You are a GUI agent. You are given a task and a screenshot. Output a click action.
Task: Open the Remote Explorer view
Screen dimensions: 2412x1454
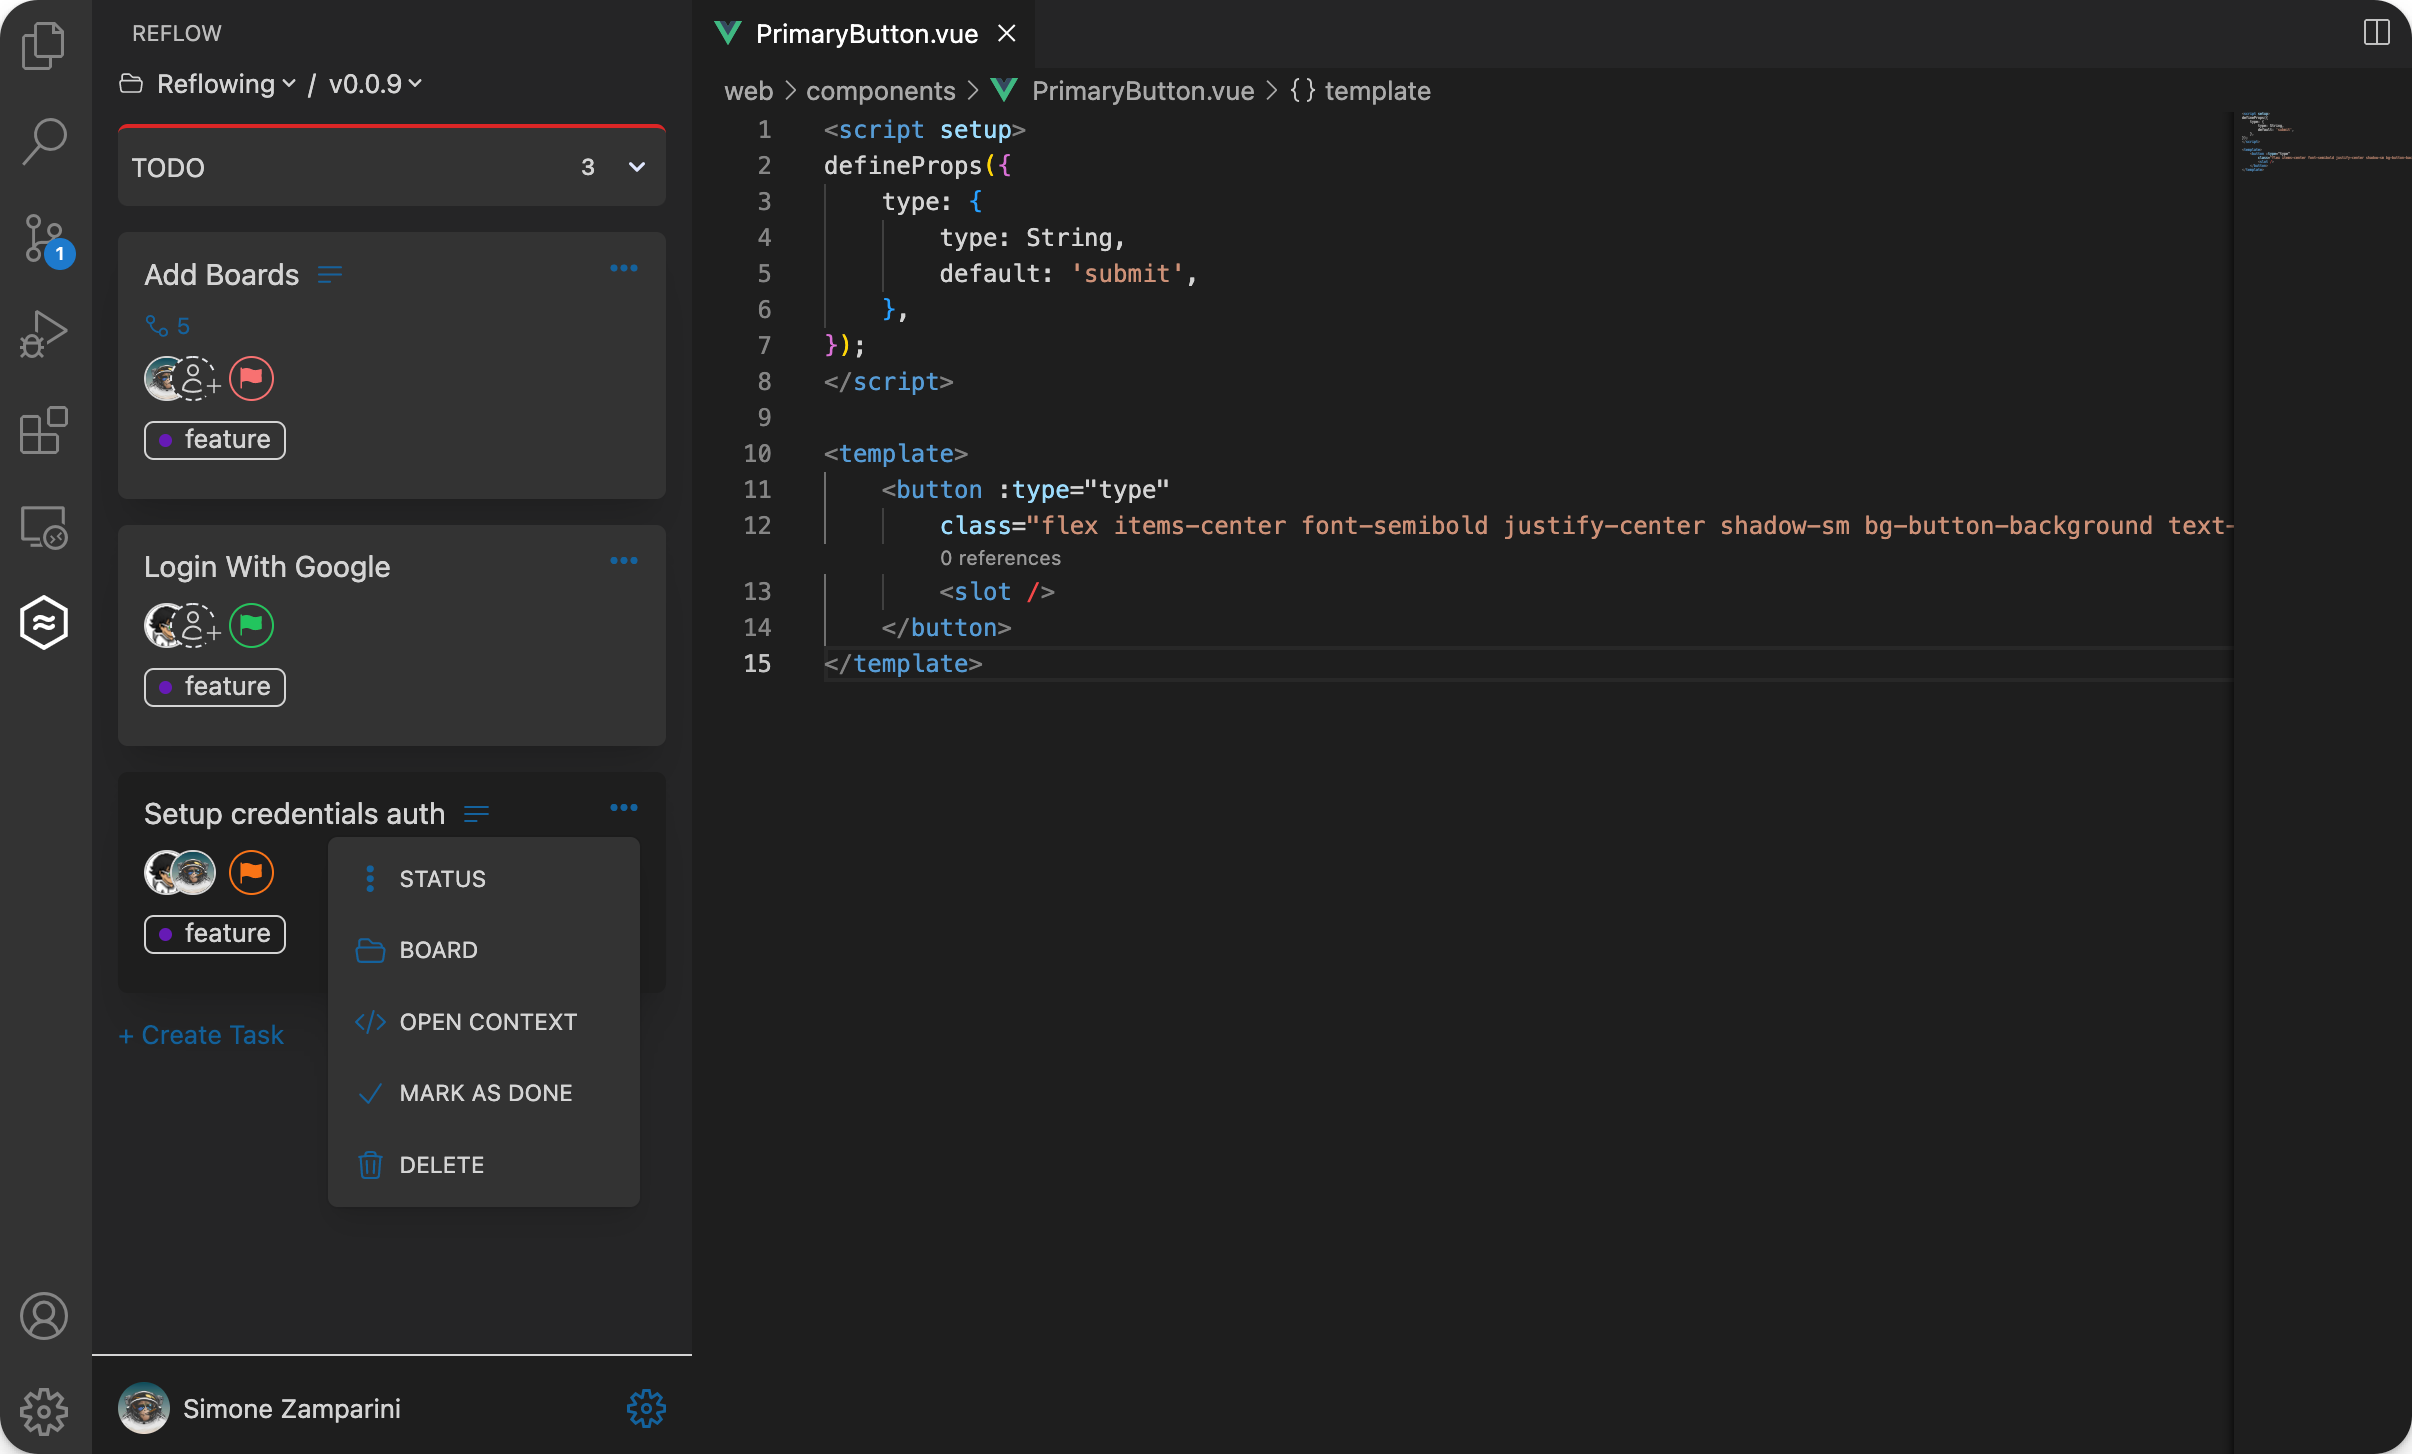tap(44, 527)
